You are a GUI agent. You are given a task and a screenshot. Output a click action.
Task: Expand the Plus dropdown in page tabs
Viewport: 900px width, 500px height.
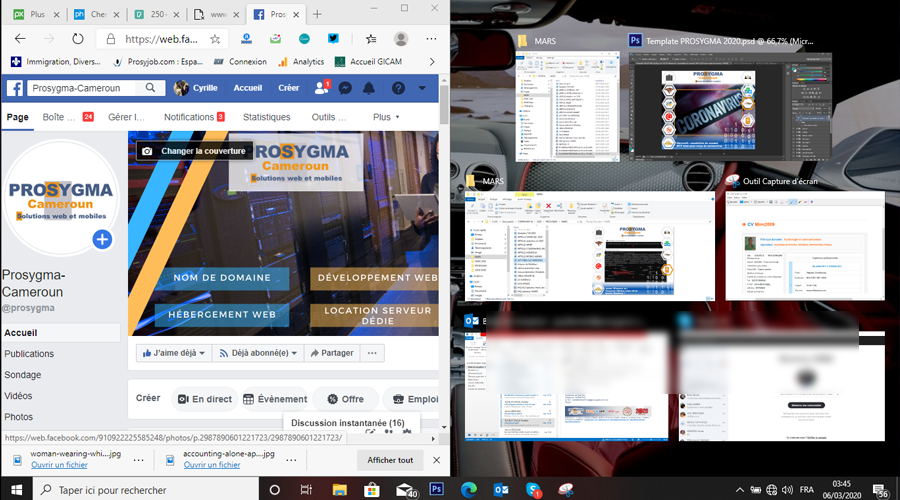point(386,117)
